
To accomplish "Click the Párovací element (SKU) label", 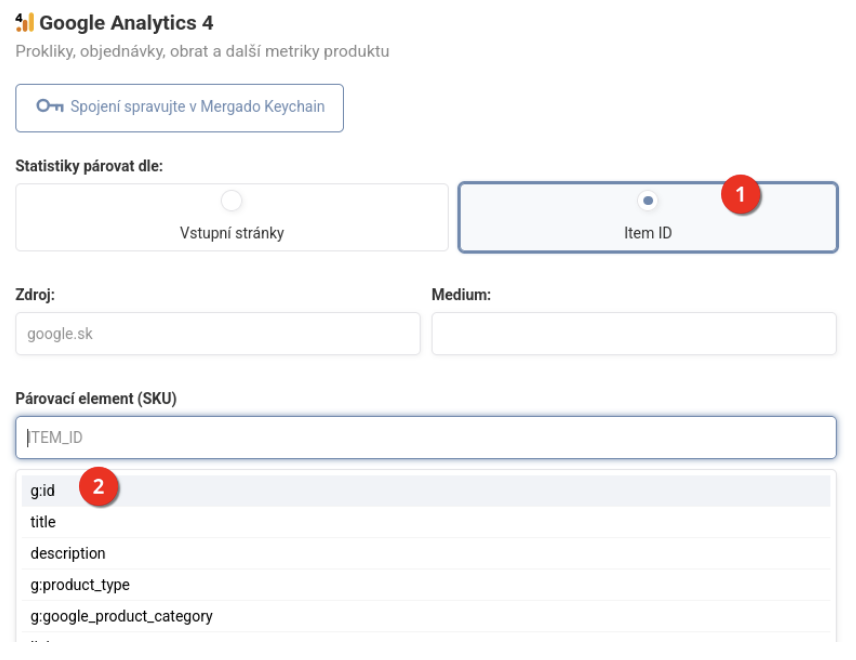I will [x=96, y=398].
